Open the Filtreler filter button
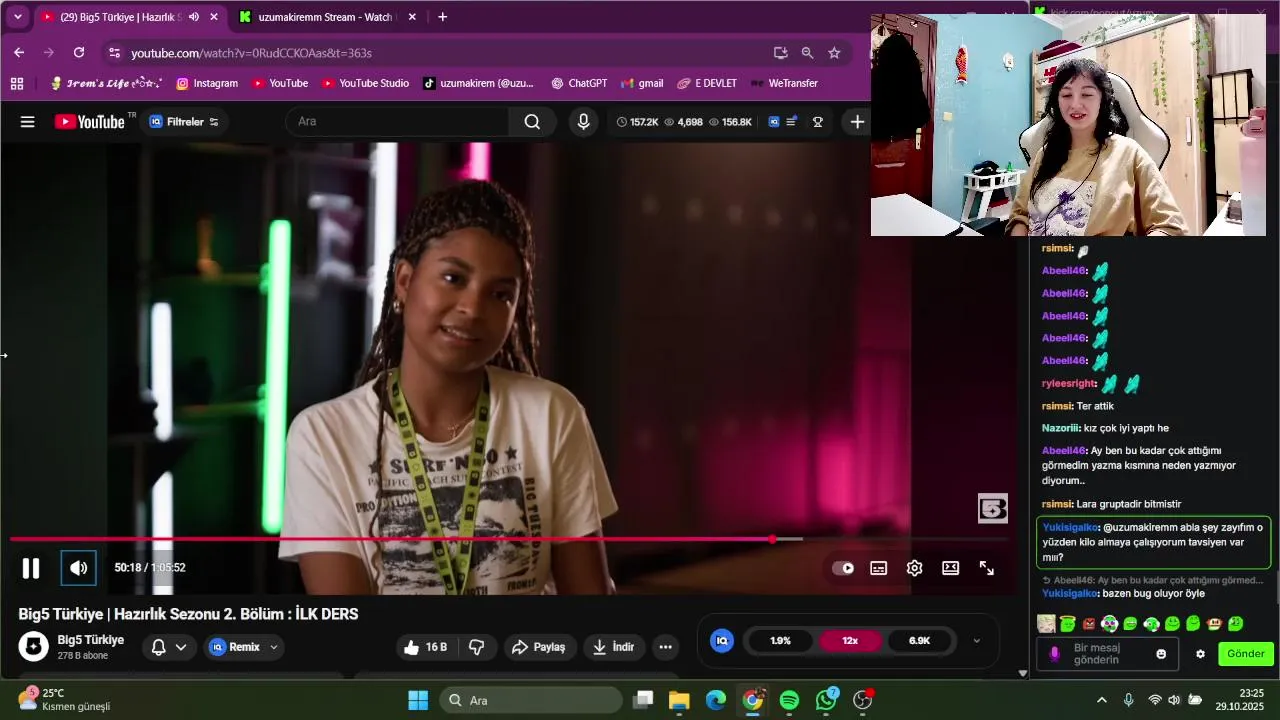This screenshot has height=720, width=1280. point(183,122)
